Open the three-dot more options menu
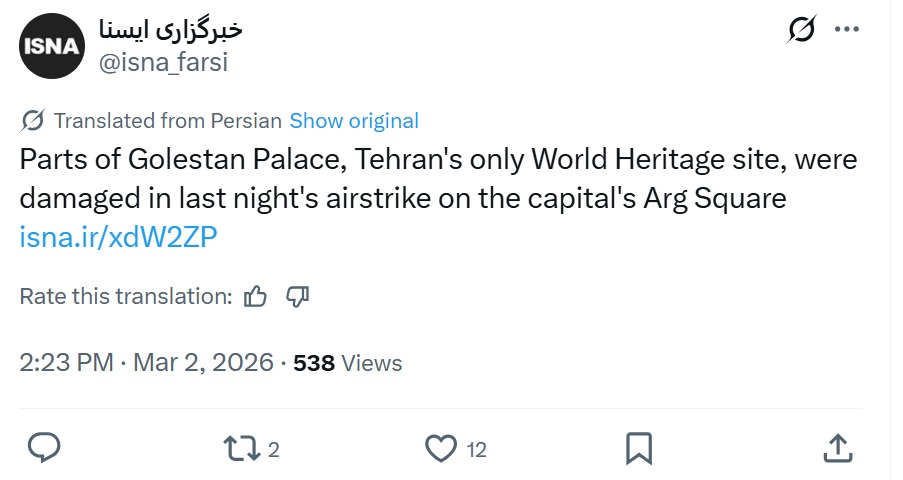Viewport: 903px width, 480px height. pyautogui.click(x=847, y=30)
